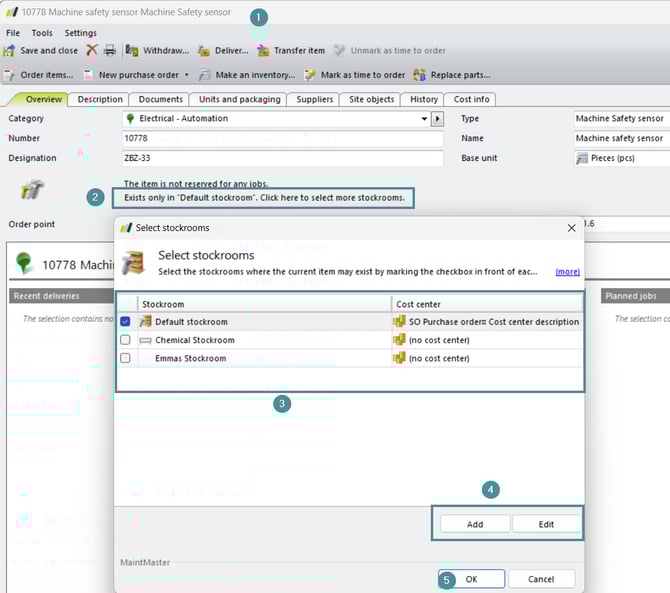Click the Withdraw icon

(132, 51)
